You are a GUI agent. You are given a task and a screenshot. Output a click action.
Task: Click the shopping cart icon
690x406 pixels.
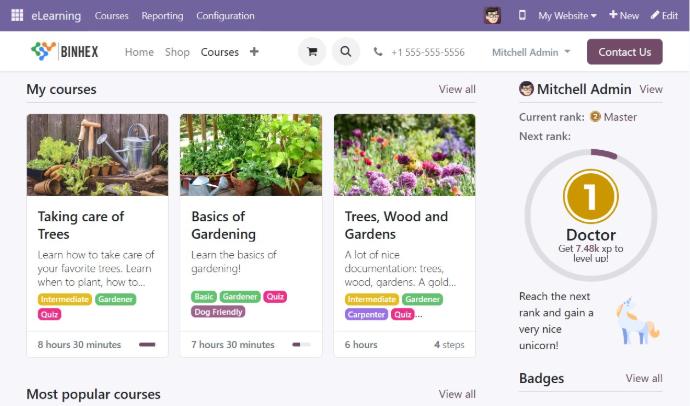(312, 52)
